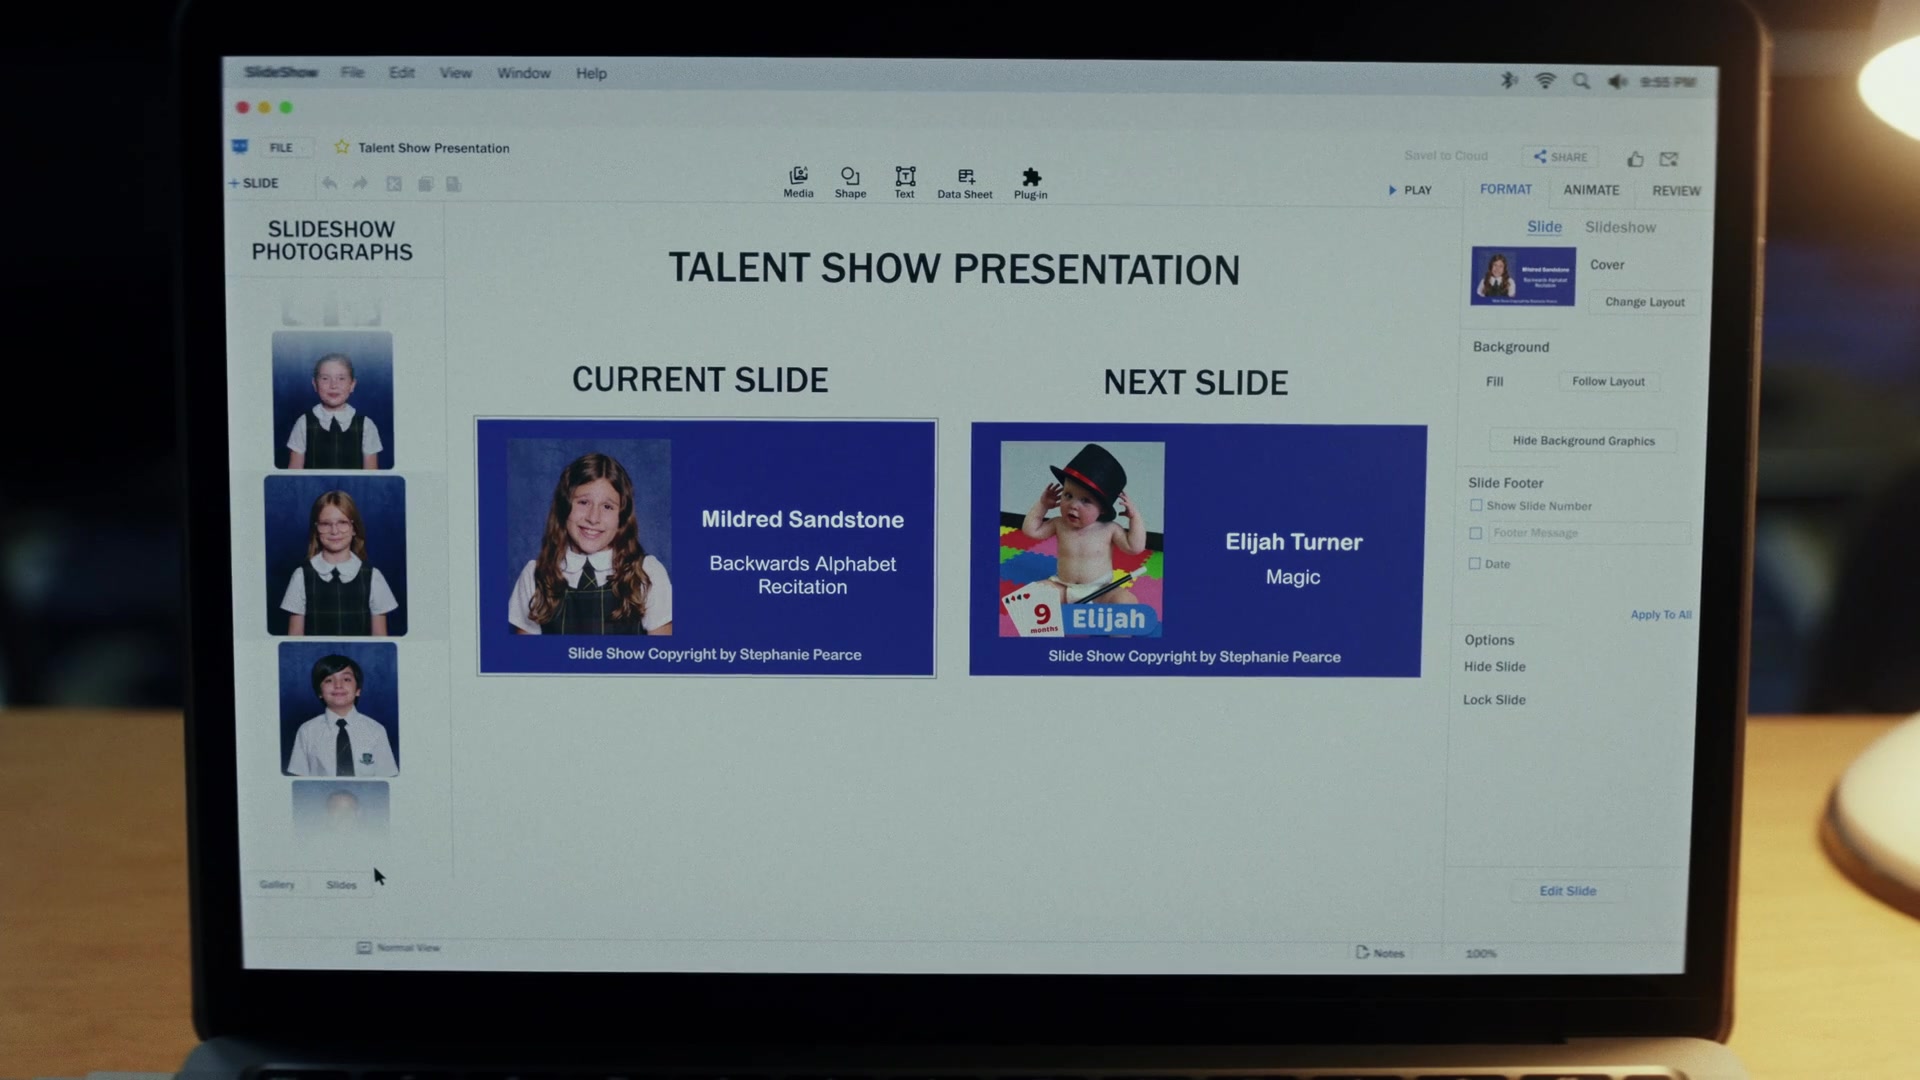Image resolution: width=1920 pixels, height=1080 pixels.
Task: Open the Plug-in tool
Action: (1031, 184)
